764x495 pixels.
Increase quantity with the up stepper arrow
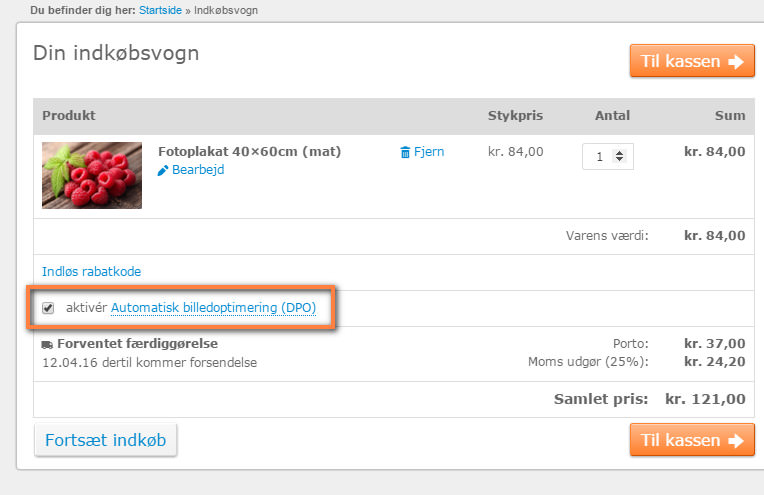pos(619,152)
